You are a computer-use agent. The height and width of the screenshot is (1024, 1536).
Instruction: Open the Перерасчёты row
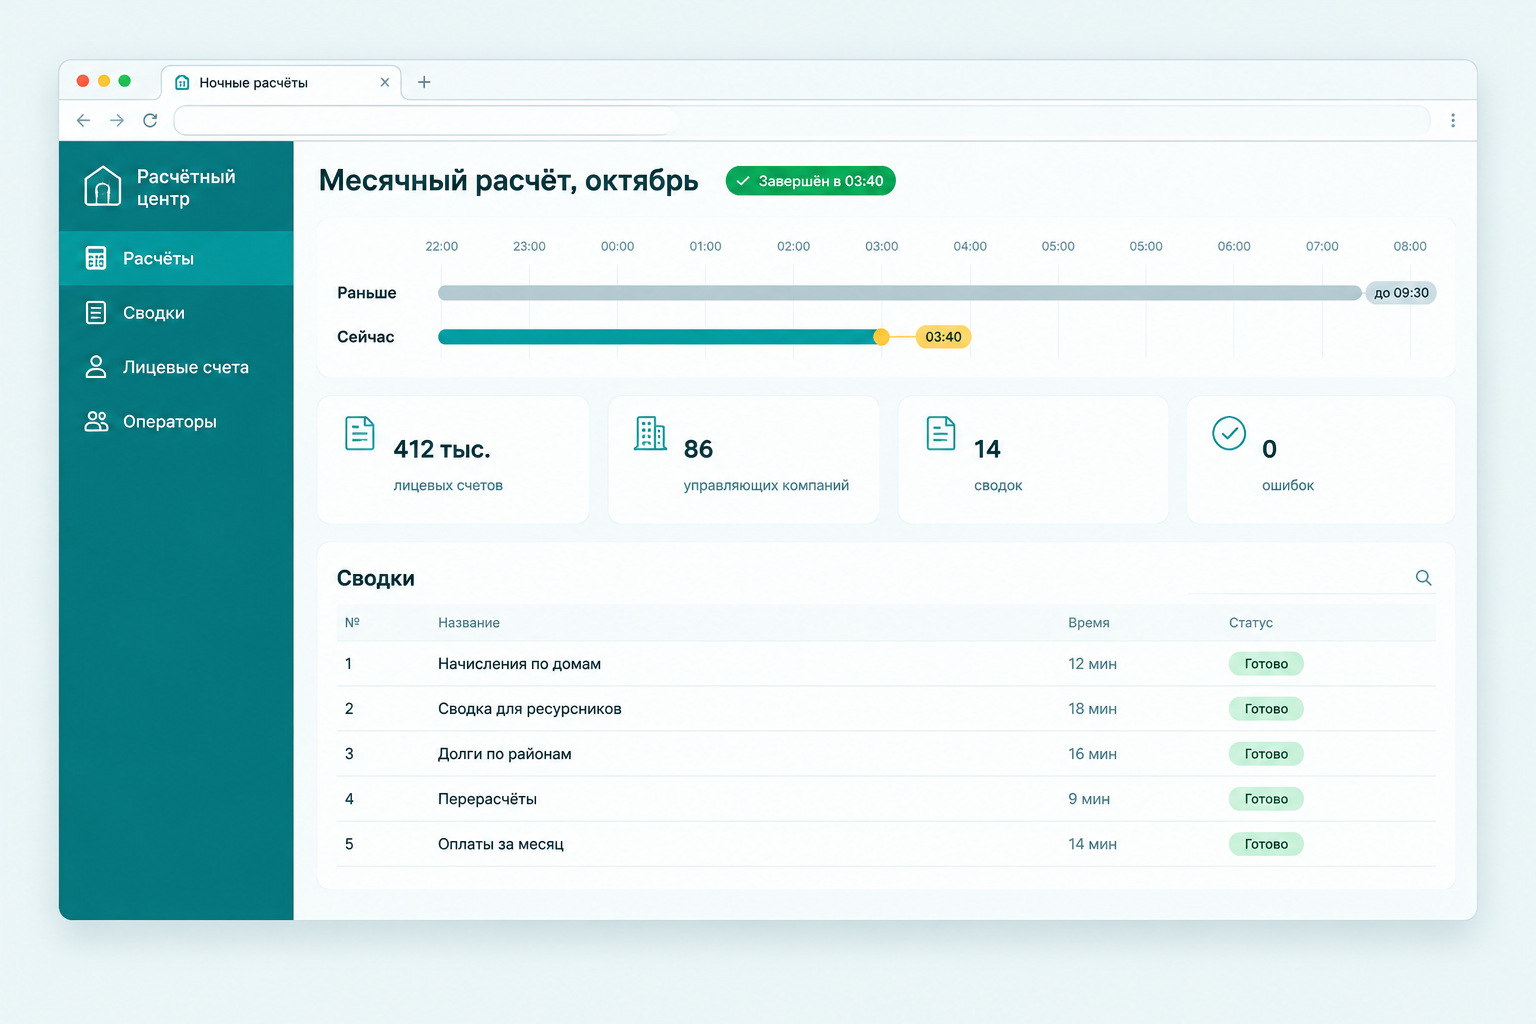pyautogui.click(x=886, y=799)
